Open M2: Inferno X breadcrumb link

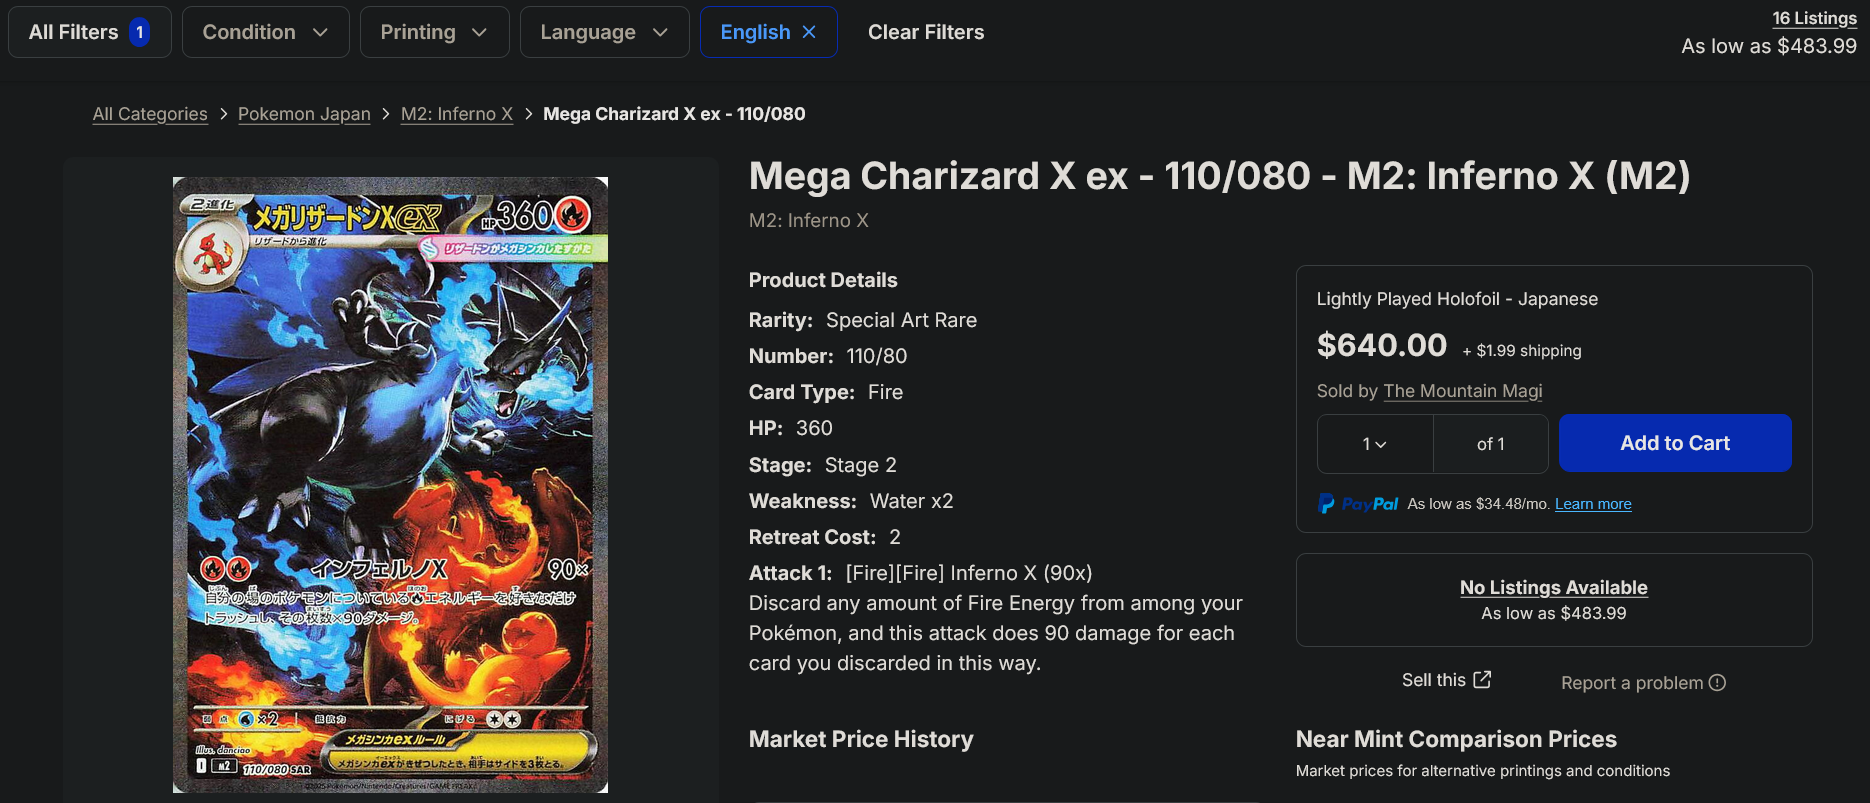coord(457,114)
